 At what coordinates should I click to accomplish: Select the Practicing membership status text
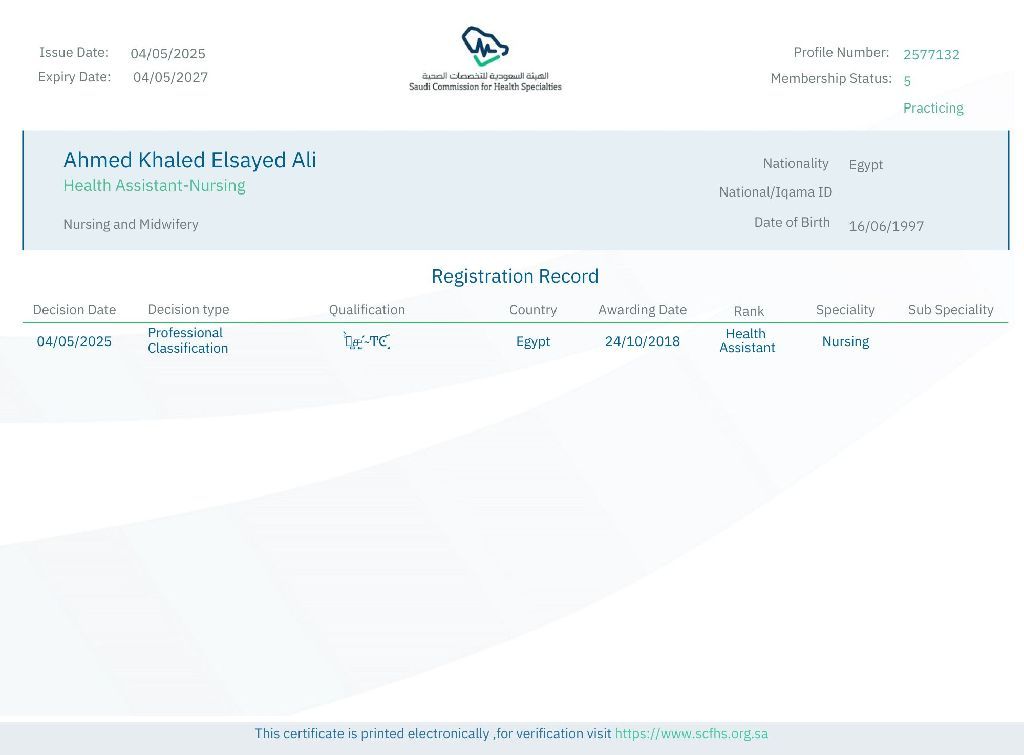pos(933,108)
